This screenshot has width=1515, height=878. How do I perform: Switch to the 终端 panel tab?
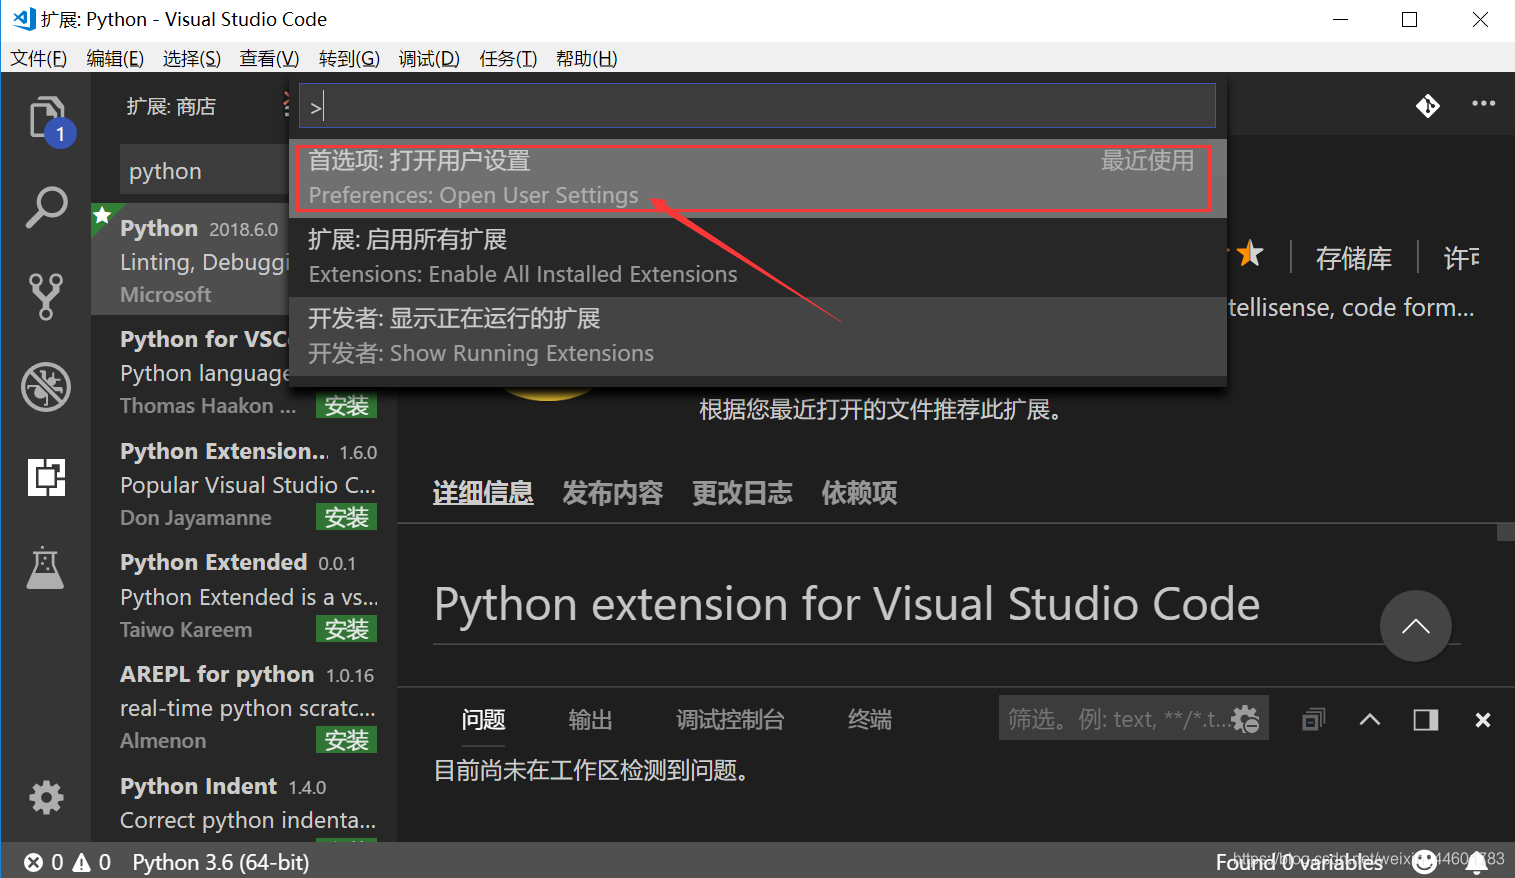(870, 720)
